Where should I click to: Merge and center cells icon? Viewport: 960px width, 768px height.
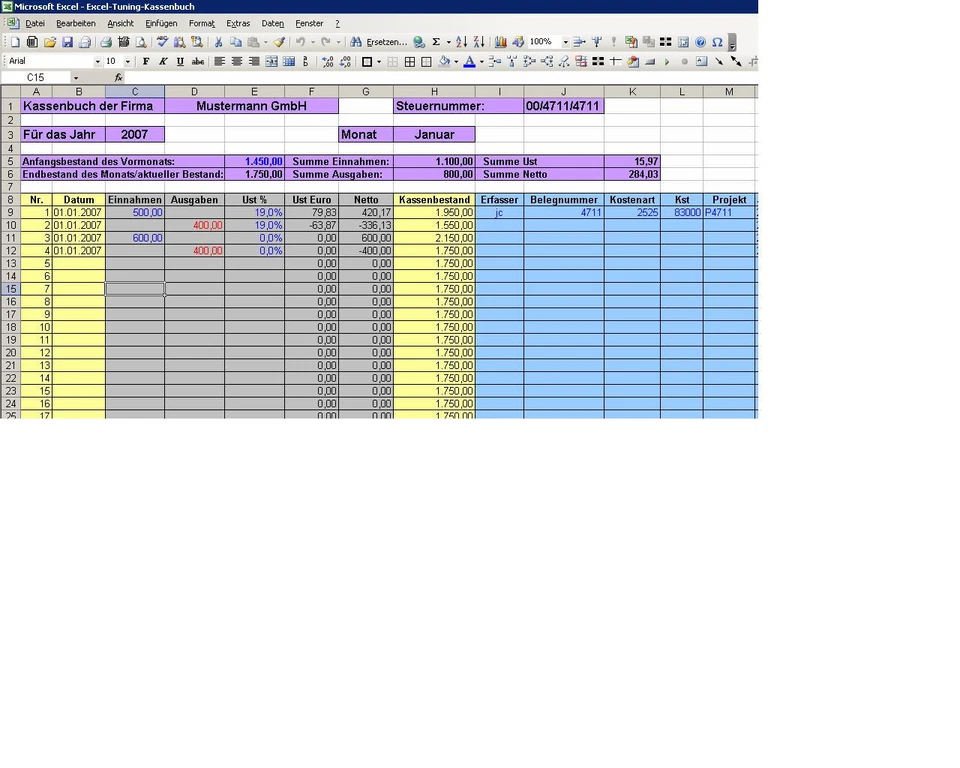271,61
